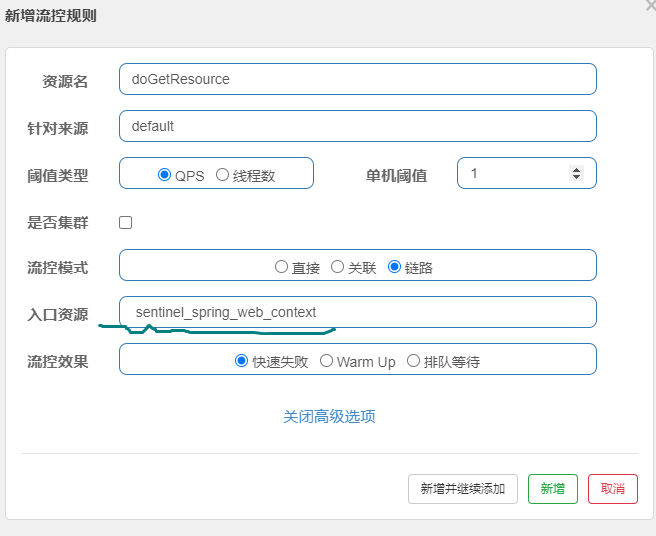The height and width of the screenshot is (536, 656).
Task: Click the 入口资源 label
Action: 58,314
